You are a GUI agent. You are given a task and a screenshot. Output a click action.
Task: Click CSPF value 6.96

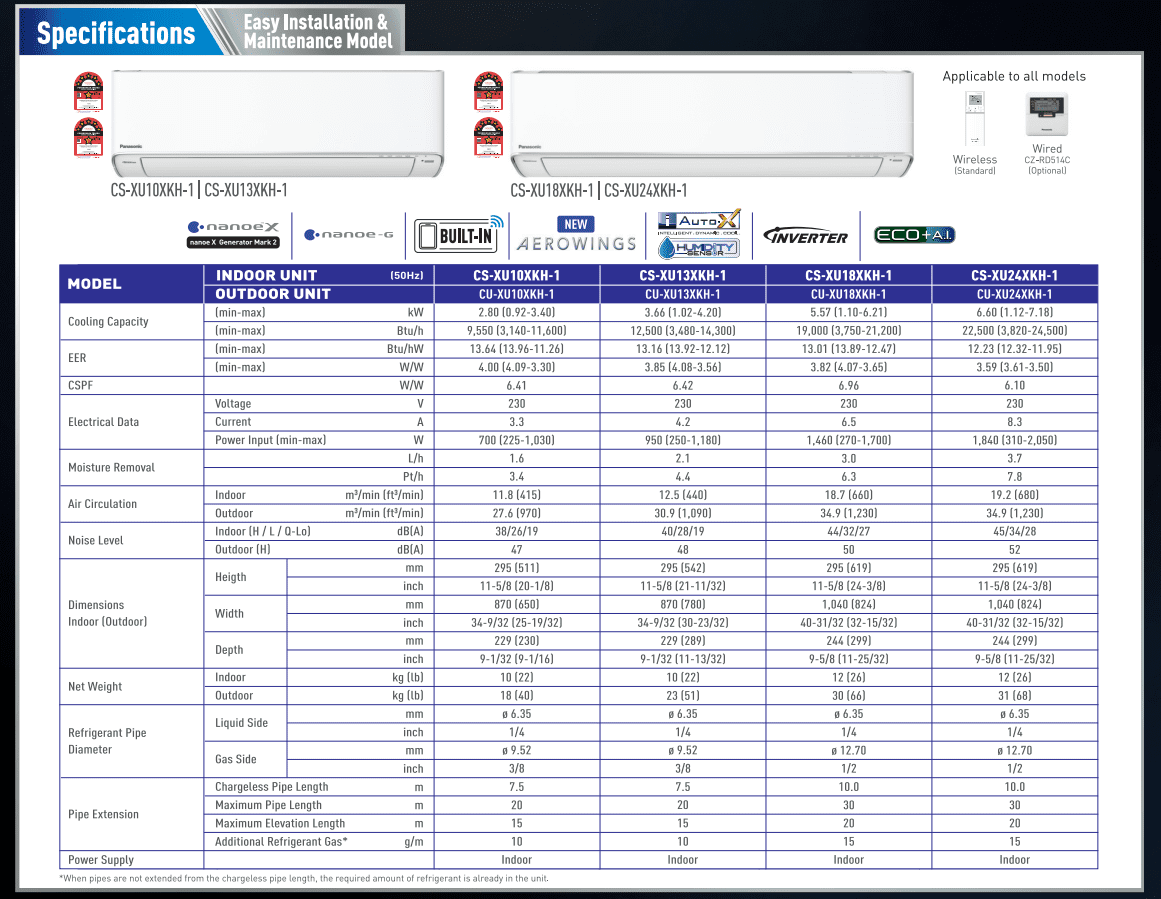click(849, 385)
